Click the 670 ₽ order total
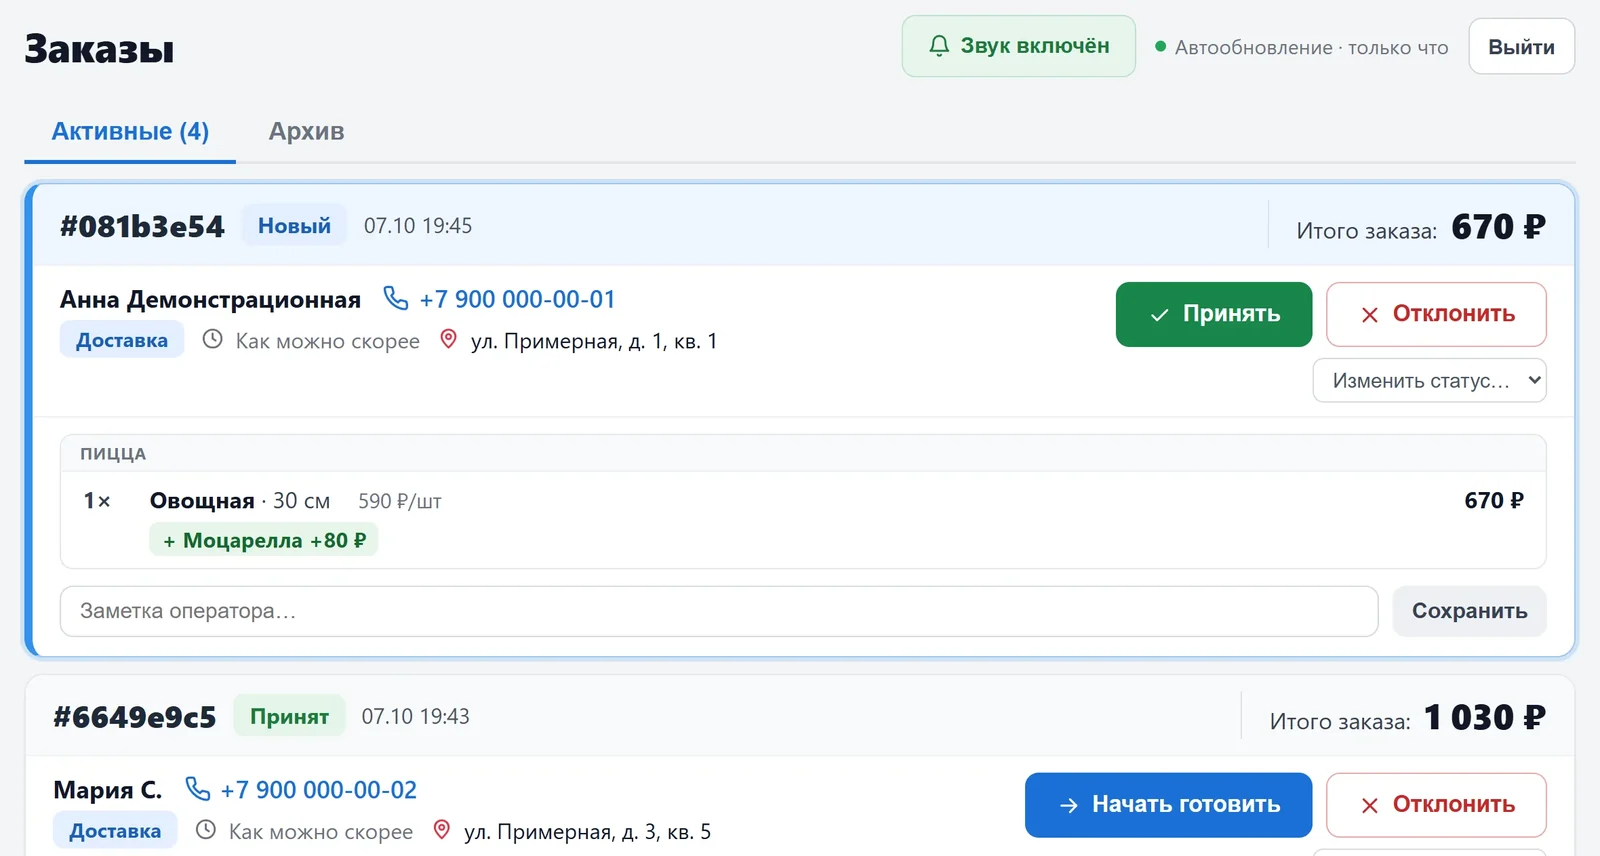This screenshot has height=856, width=1600. pyautogui.click(x=1498, y=227)
